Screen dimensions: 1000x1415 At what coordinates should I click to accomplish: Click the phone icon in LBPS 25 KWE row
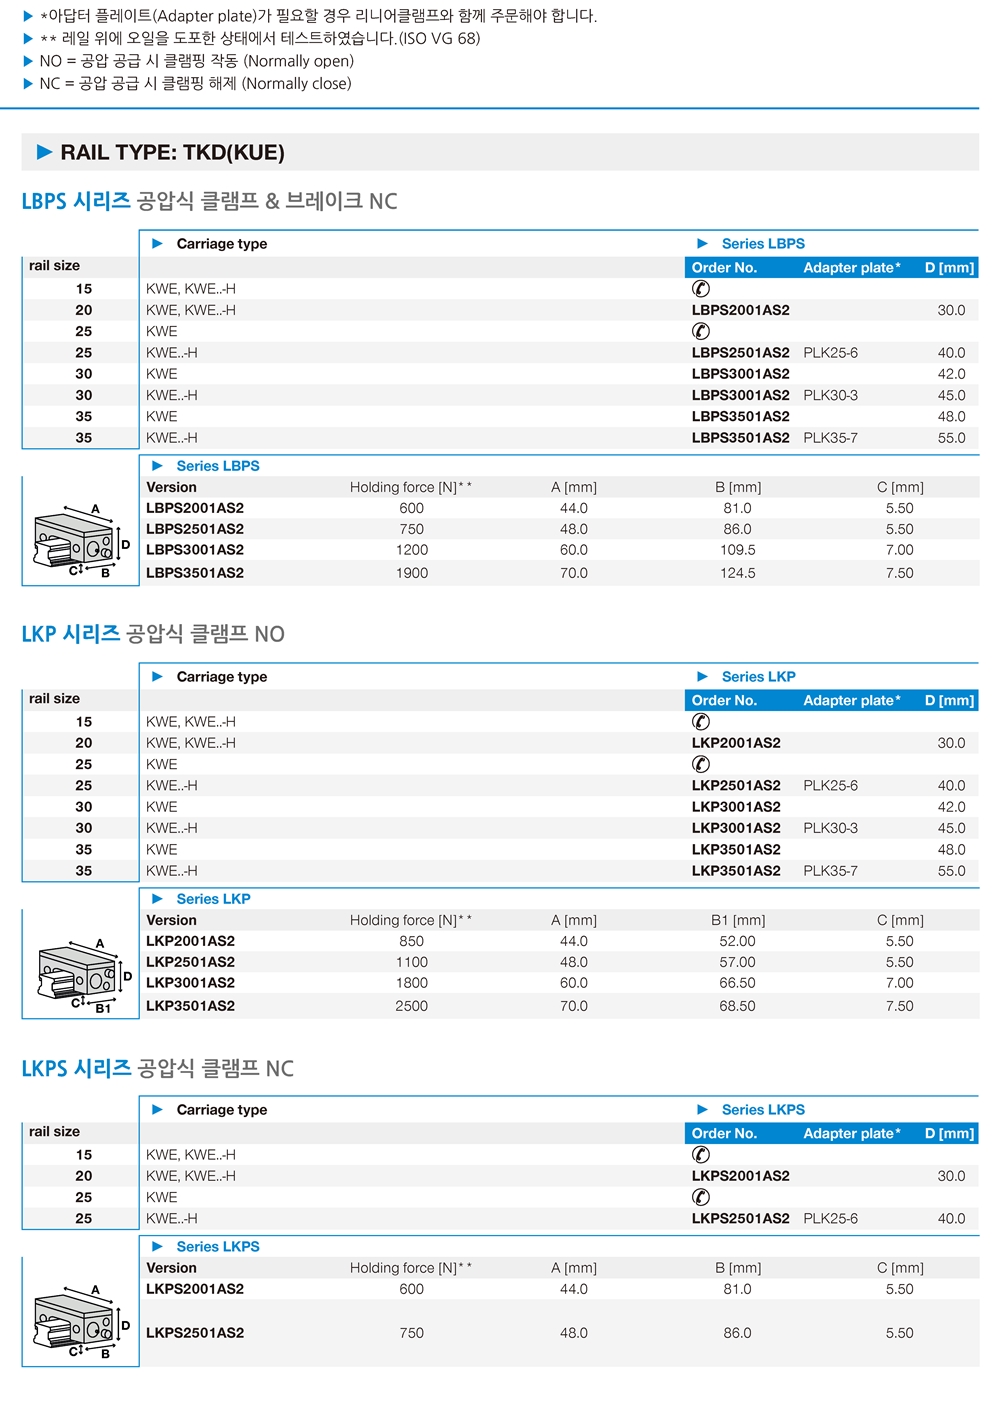[701, 331]
